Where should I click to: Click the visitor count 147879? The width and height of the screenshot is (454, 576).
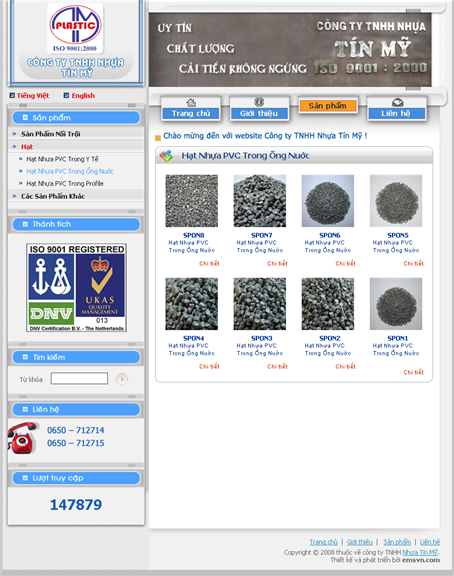pos(76,505)
